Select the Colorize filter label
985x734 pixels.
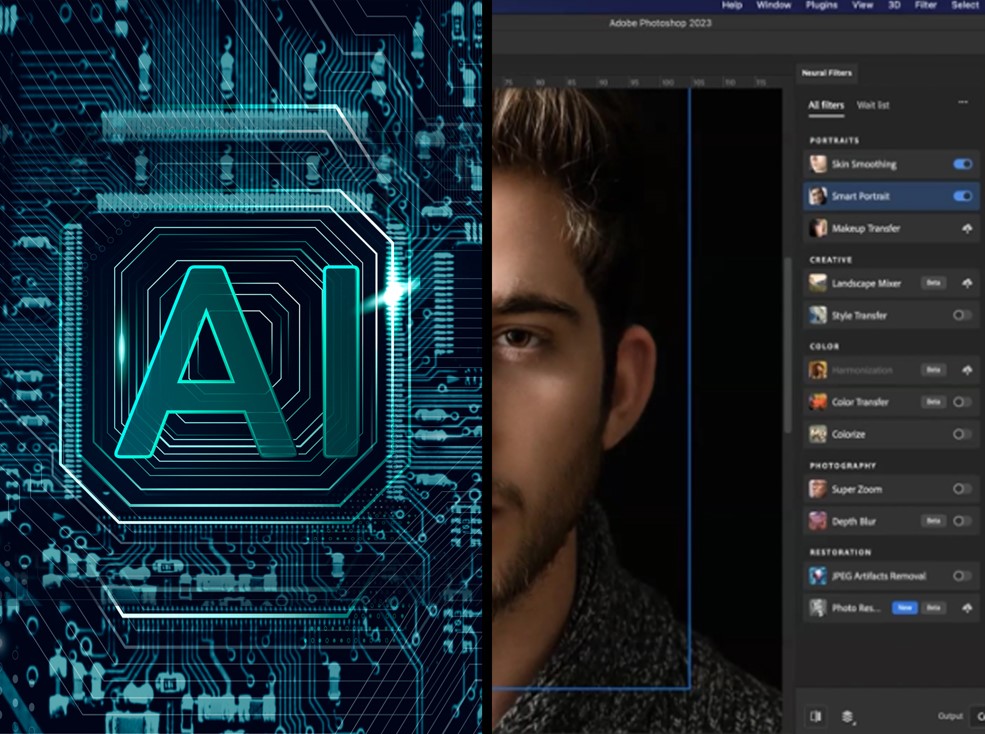point(848,434)
